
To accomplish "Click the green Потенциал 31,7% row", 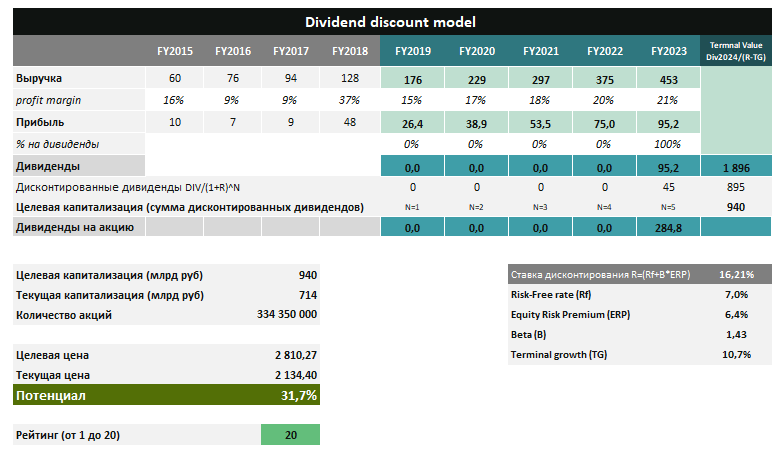I will [165, 396].
